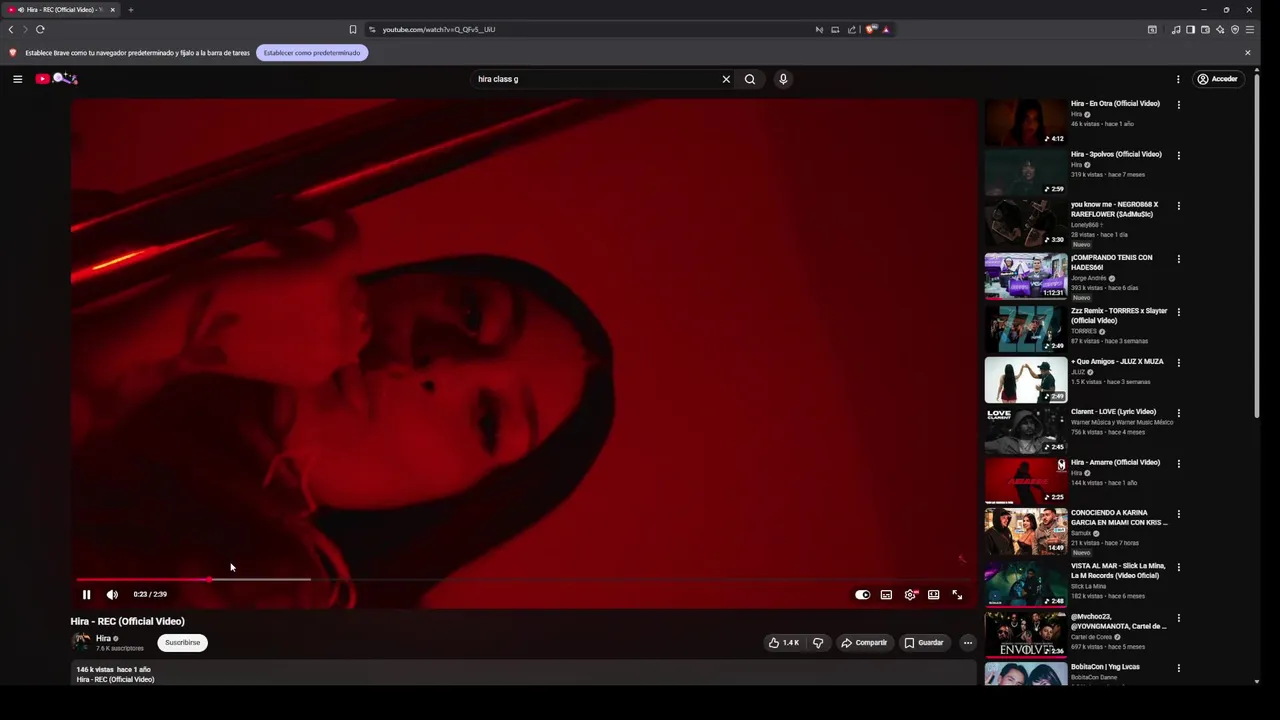The image size is (1280, 720).
Task: Close the Hira - REC browser tab
Action: [x=112, y=10]
